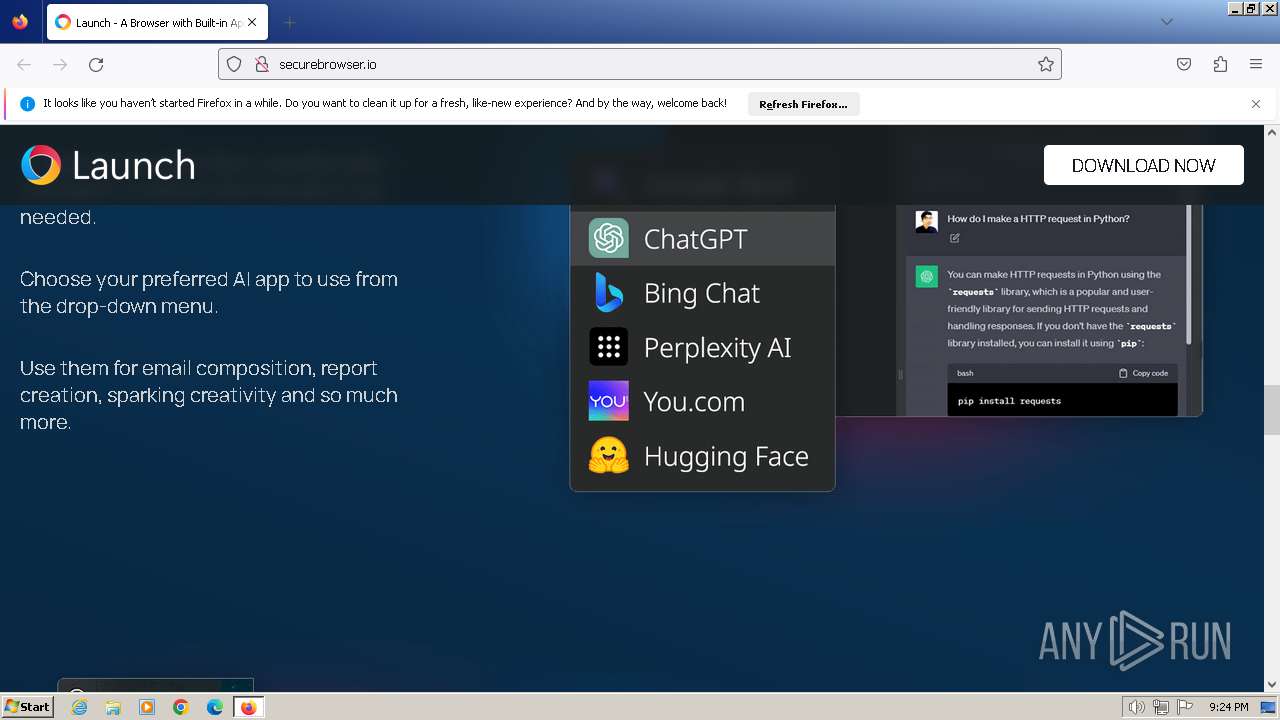The image size is (1280, 720).
Task: Click the Launch logo icon
Action: click(41, 165)
